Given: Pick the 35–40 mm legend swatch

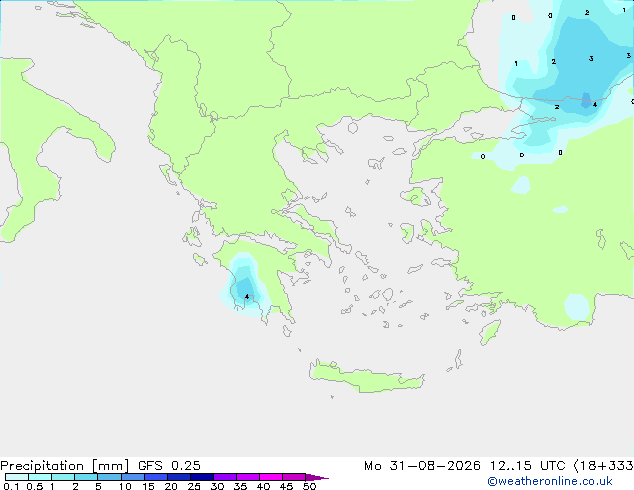Looking at the screenshot, I should (x=248, y=477).
